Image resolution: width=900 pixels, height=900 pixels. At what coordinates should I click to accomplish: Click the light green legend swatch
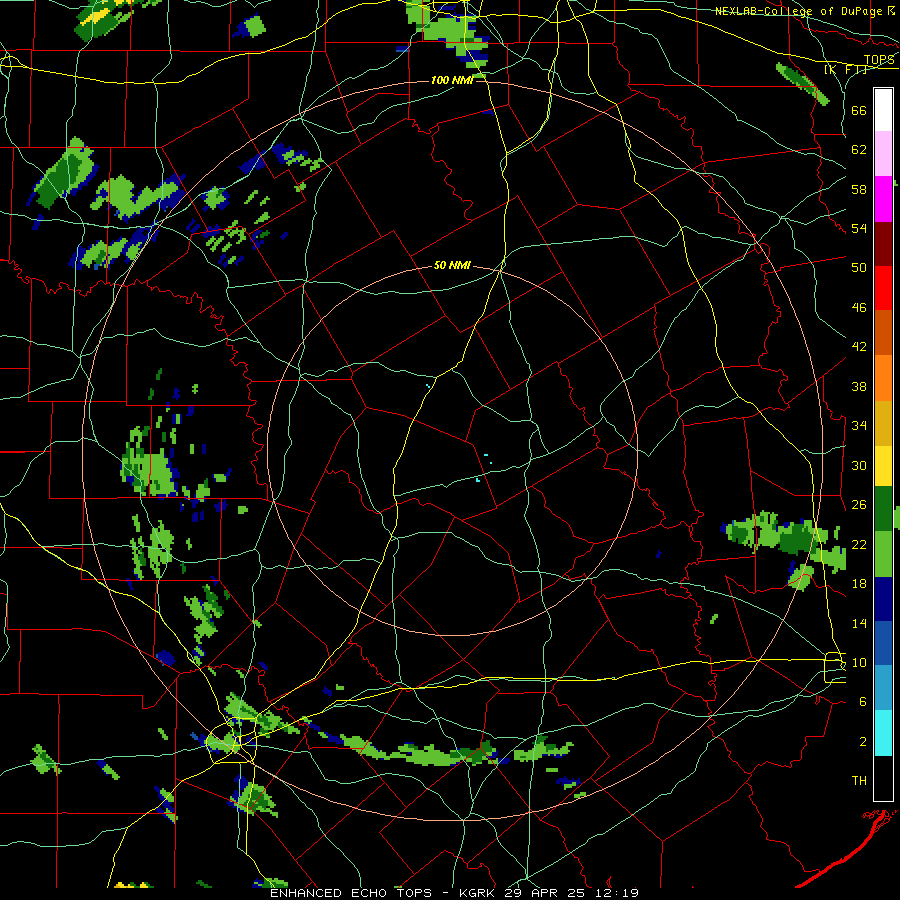tap(883, 554)
